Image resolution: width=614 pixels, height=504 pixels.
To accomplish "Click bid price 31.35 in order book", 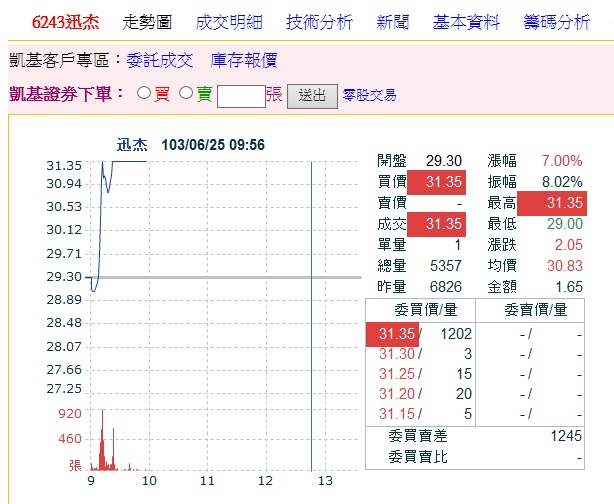I will pyautogui.click(x=392, y=334).
